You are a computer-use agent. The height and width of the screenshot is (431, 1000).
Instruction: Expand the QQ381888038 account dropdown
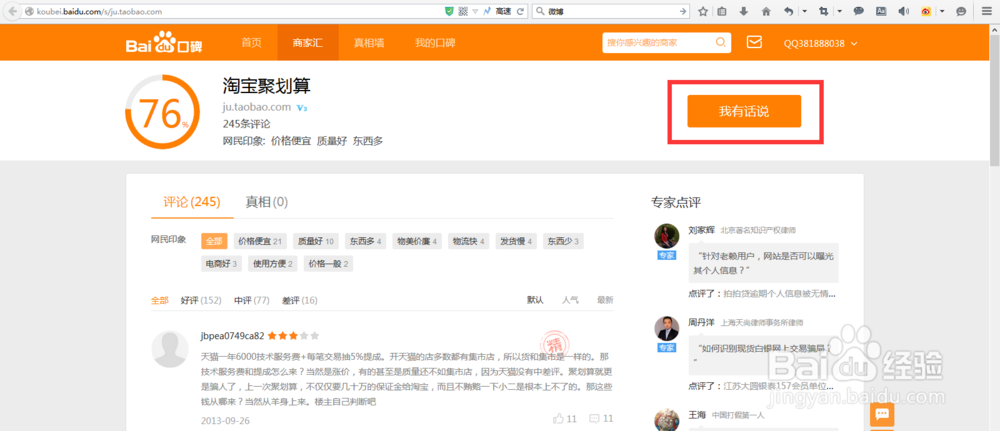point(854,43)
